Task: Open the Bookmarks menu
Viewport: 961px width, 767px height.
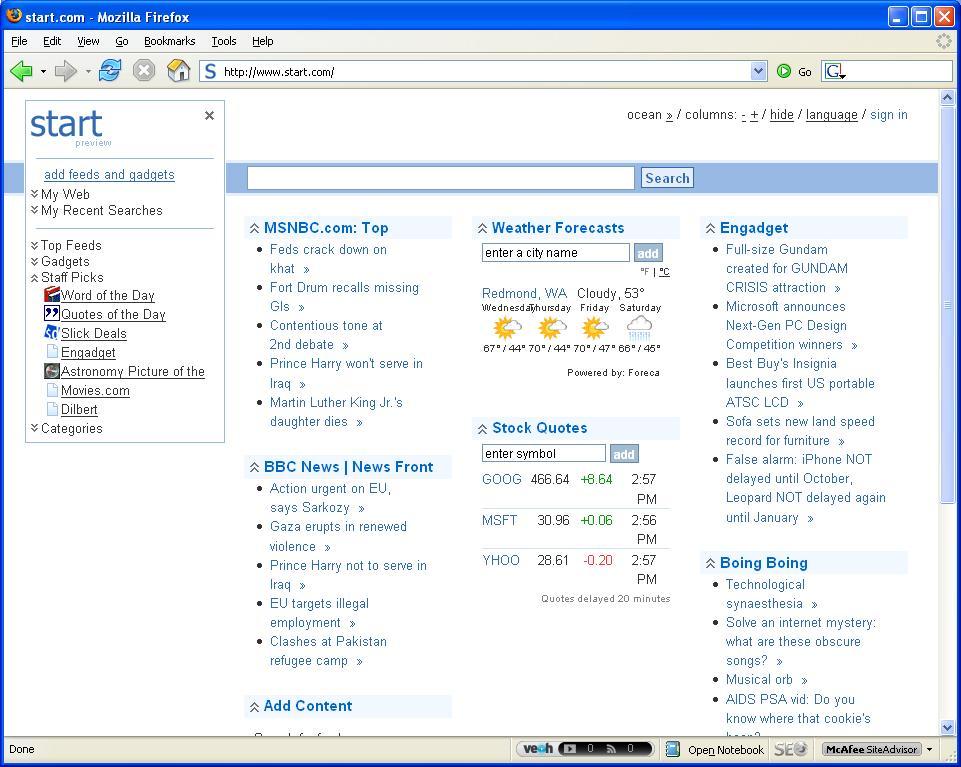Action: (170, 41)
